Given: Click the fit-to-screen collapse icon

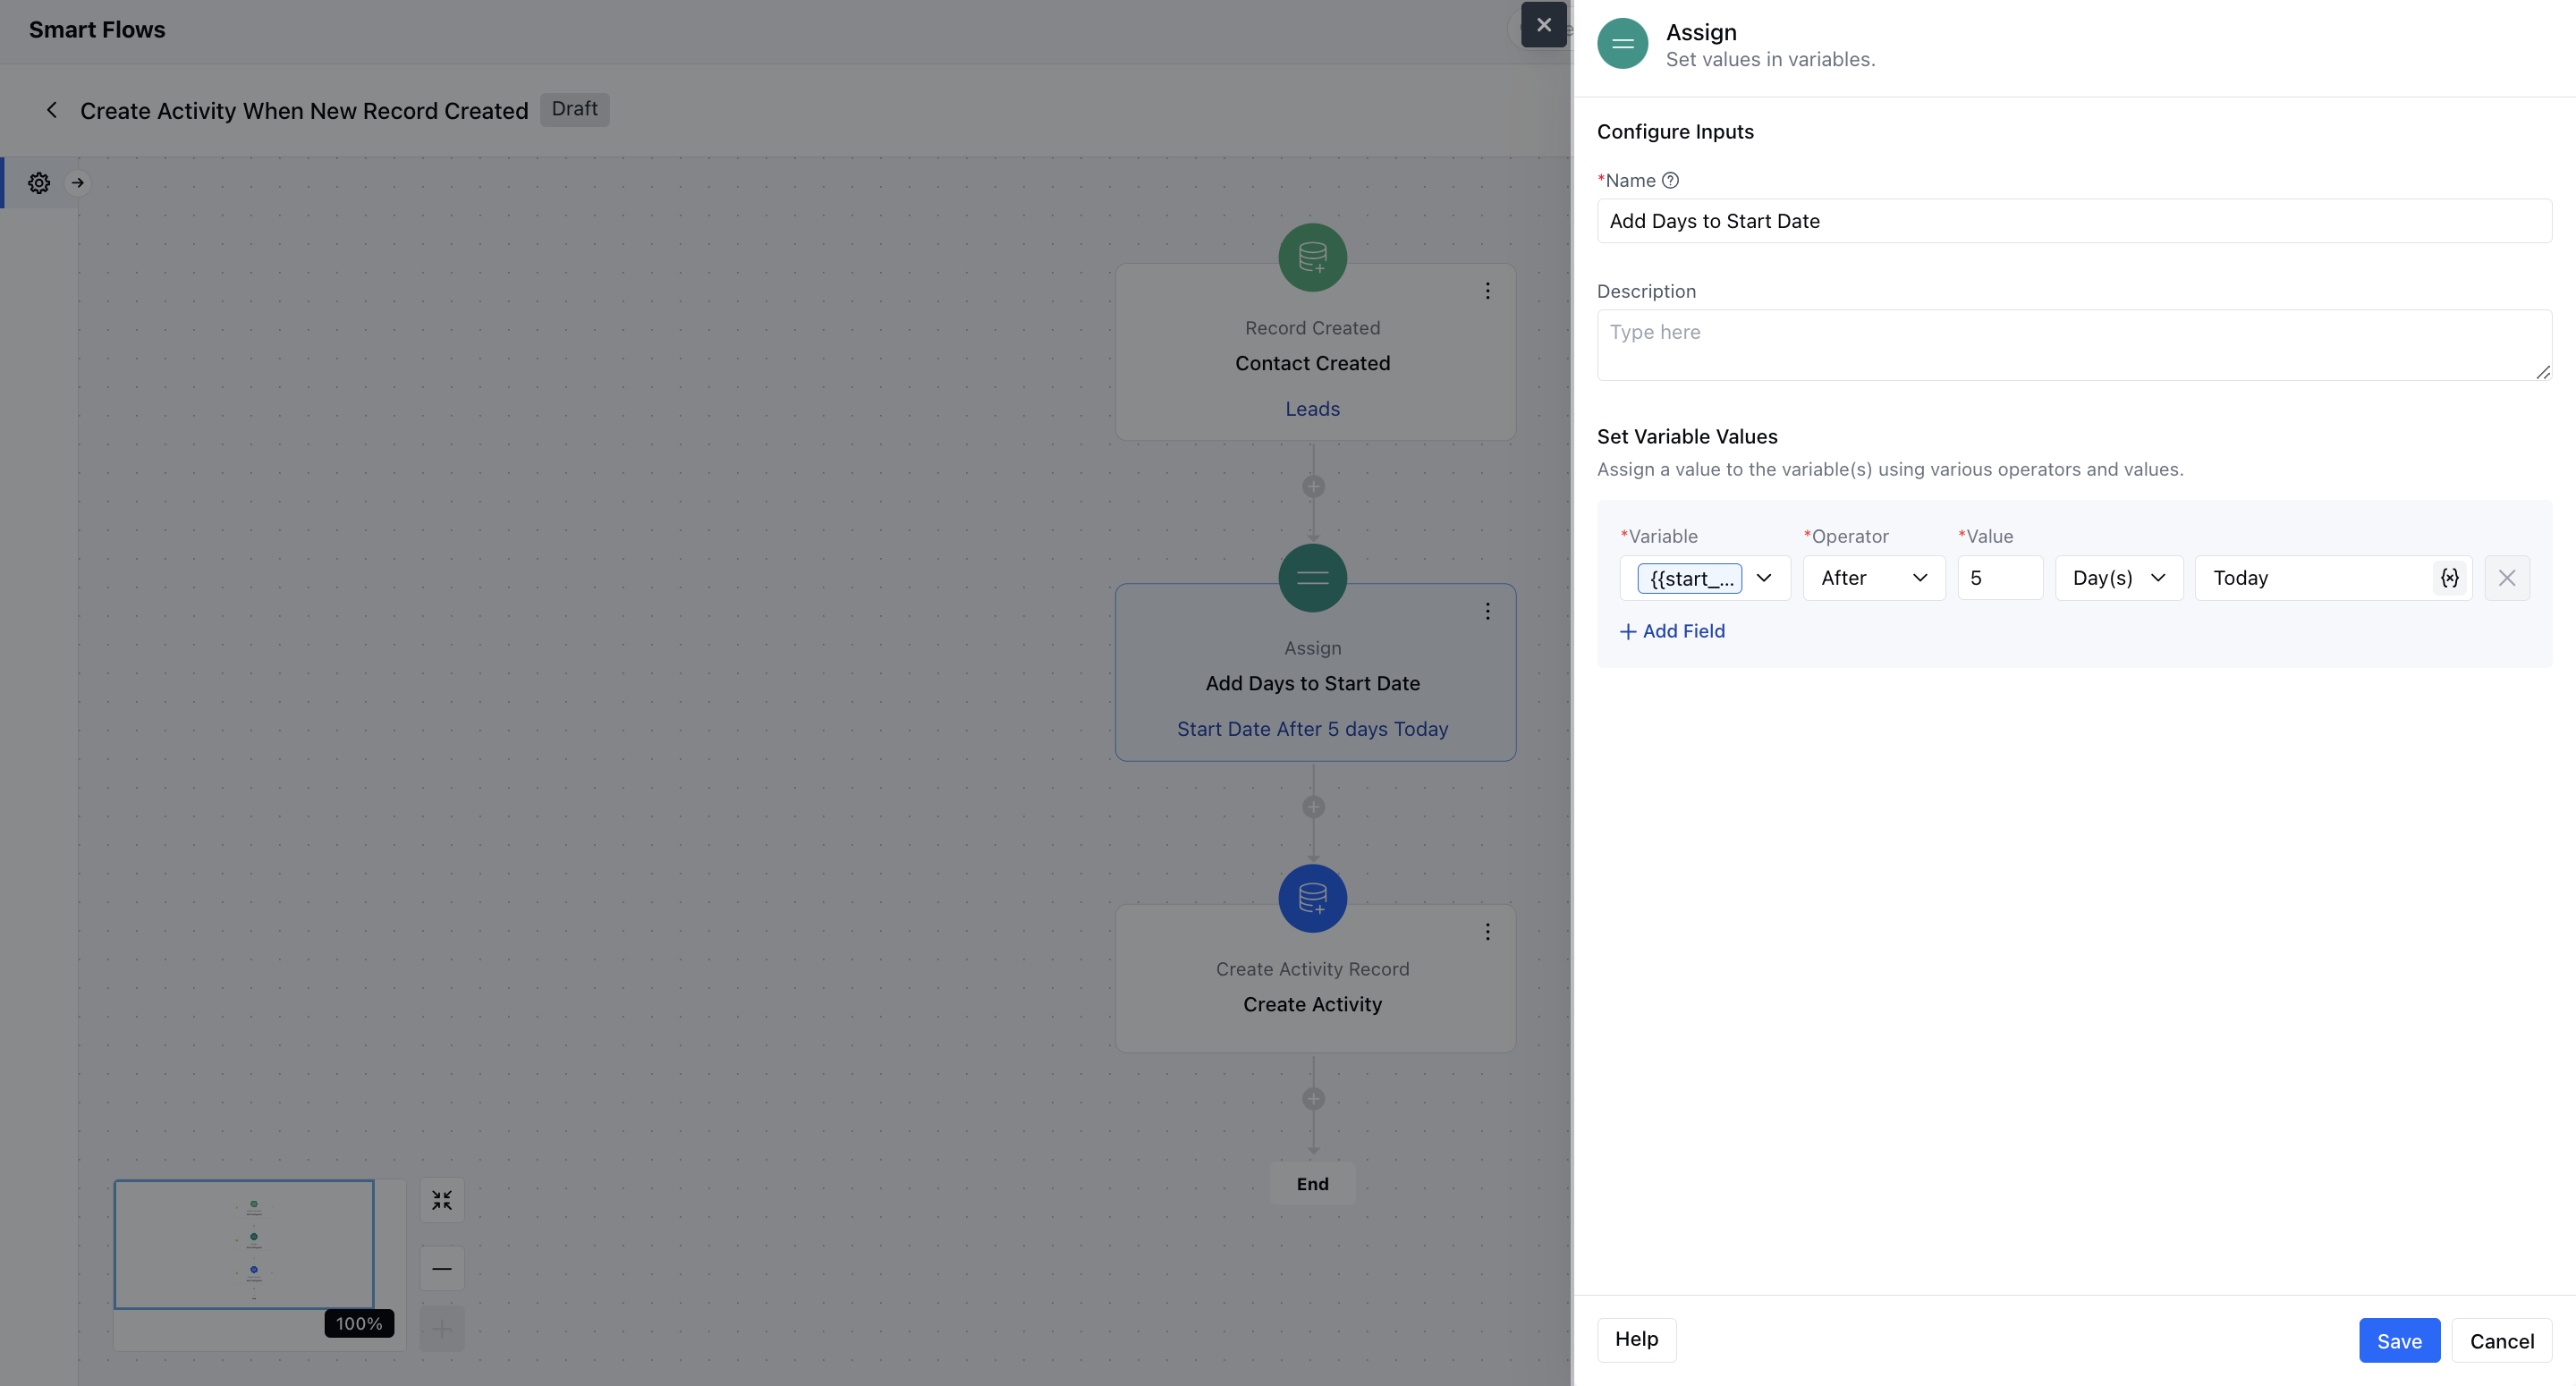Looking at the screenshot, I should 442,1200.
